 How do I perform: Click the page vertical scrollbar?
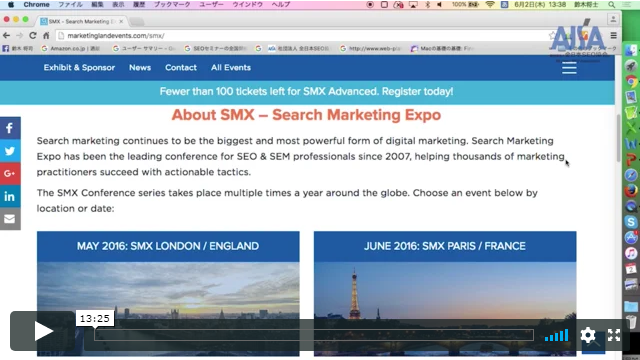pyautogui.click(x=618, y=139)
